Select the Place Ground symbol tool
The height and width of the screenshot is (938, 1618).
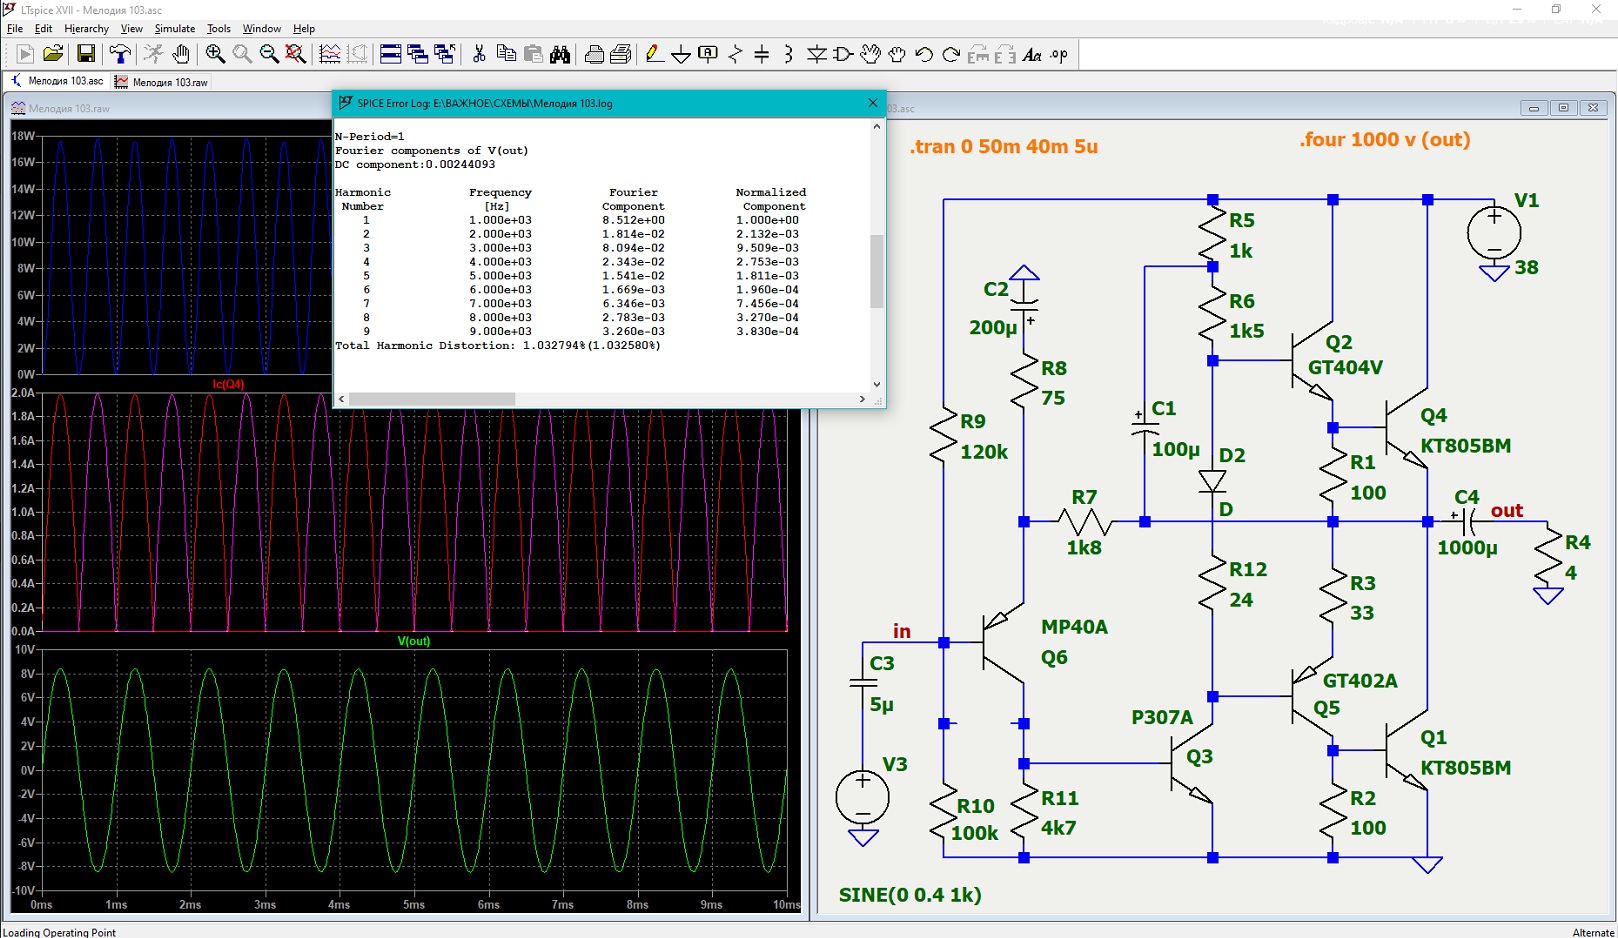point(681,54)
